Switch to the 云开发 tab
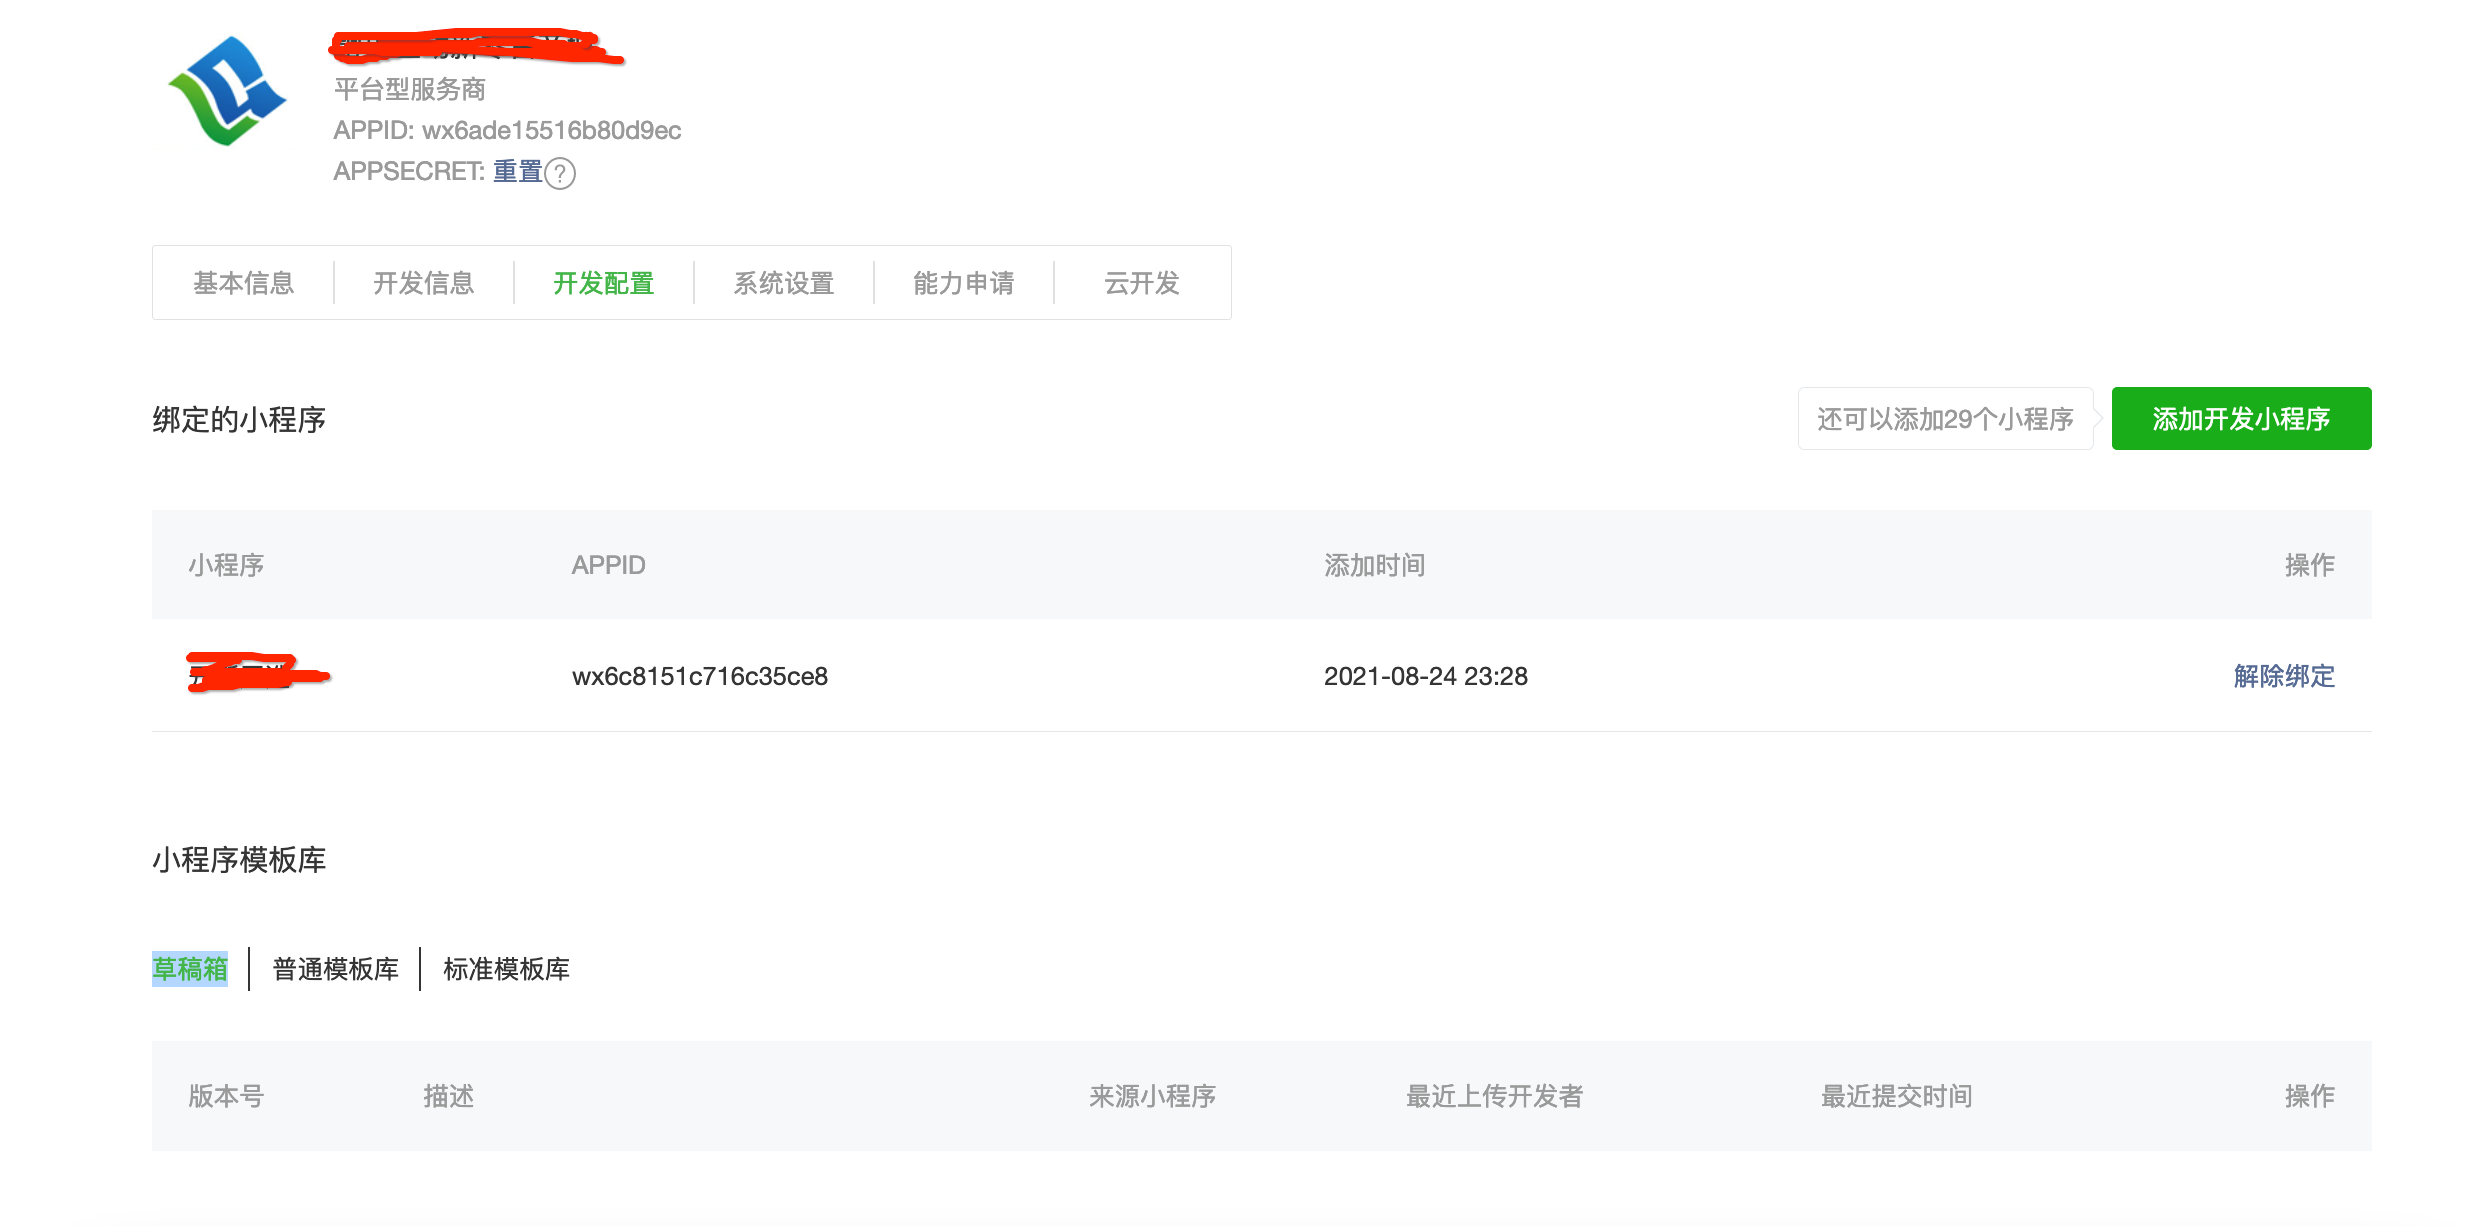Image resolution: width=2476 pixels, height=1226 pixels. pyautogui.click(x=1141, y=283)
